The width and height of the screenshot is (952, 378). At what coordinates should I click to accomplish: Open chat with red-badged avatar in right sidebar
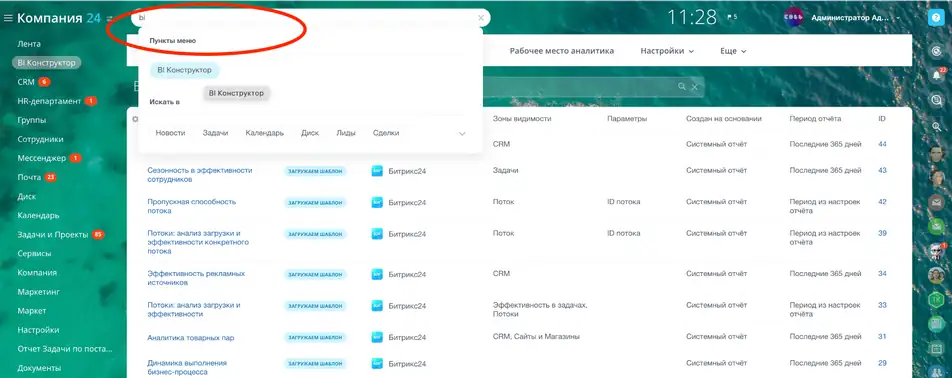(x=936, y=251)
